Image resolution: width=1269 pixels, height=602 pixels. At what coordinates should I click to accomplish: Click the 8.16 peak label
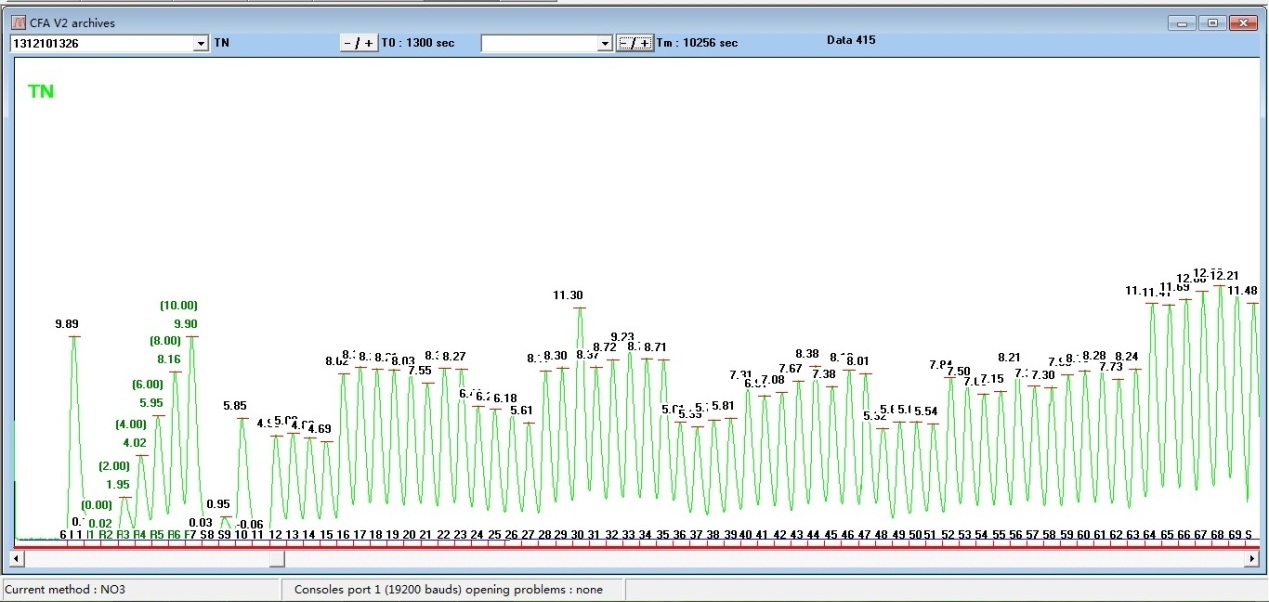point(168,359)
